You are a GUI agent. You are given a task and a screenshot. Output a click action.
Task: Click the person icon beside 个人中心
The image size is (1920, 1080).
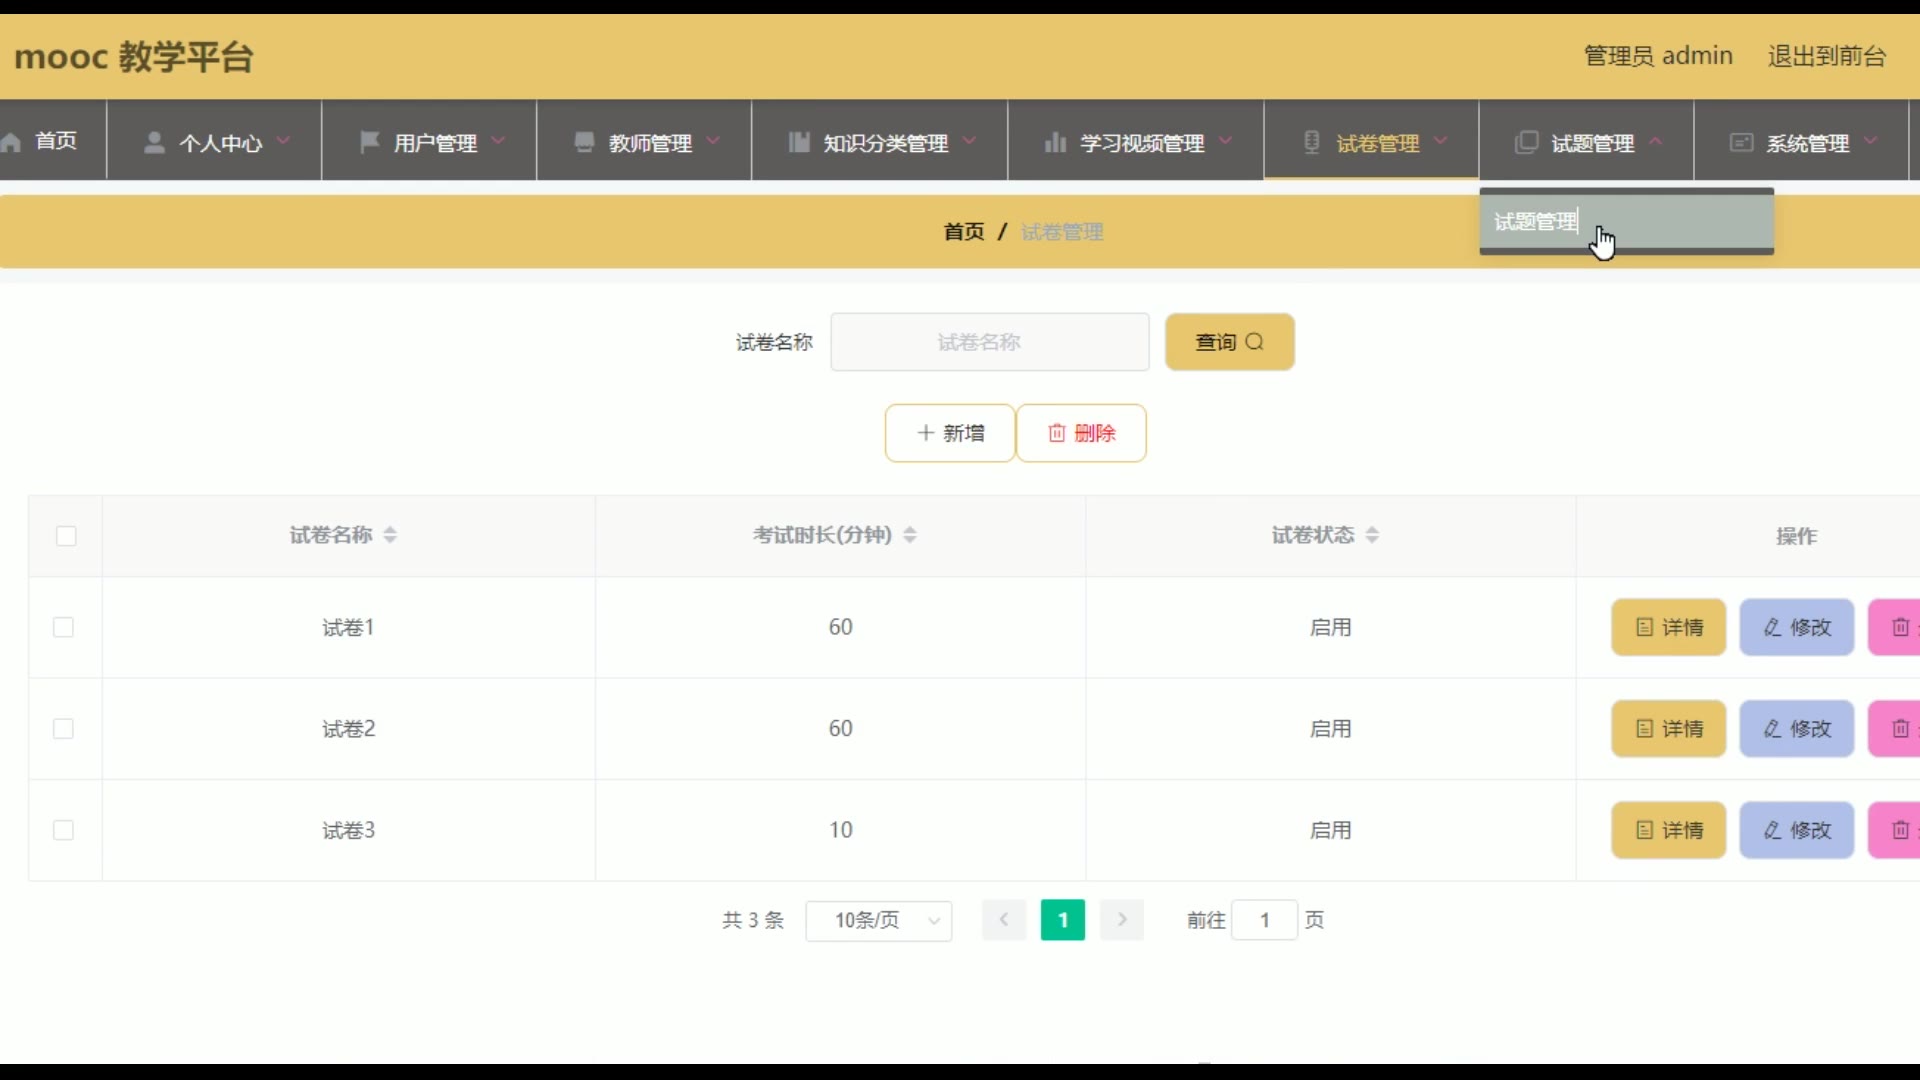(154, 143)
